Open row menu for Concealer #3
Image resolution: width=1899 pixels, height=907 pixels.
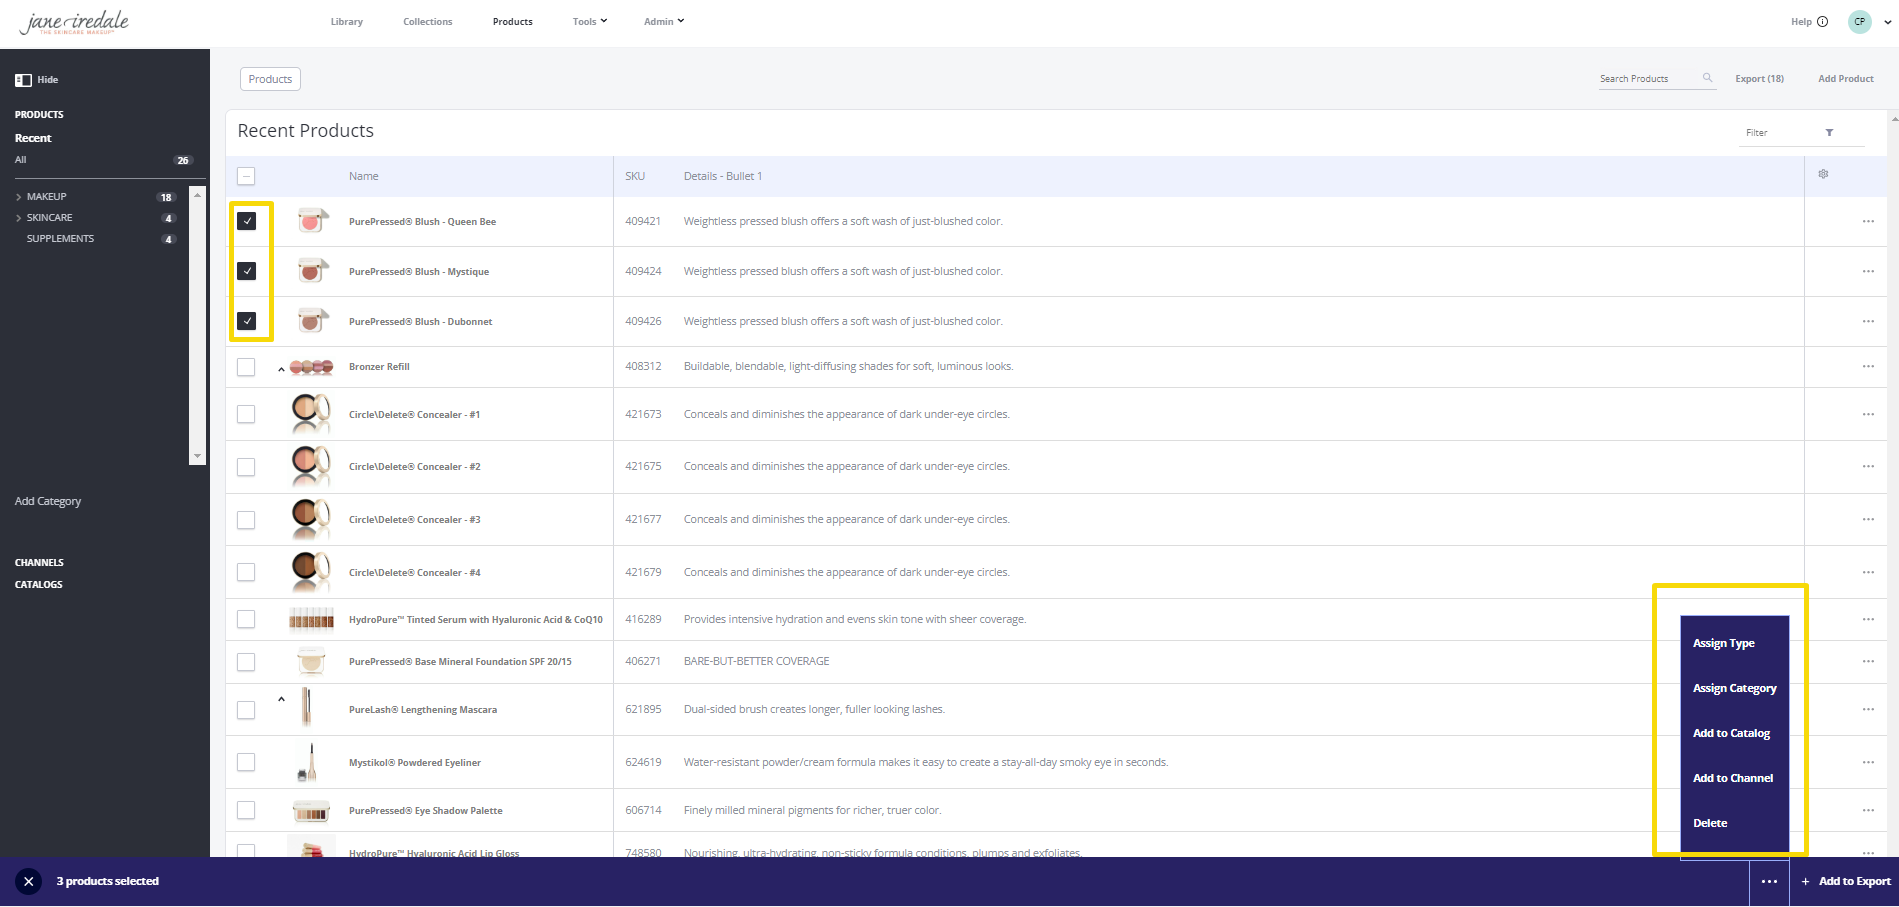point(1868,519)
